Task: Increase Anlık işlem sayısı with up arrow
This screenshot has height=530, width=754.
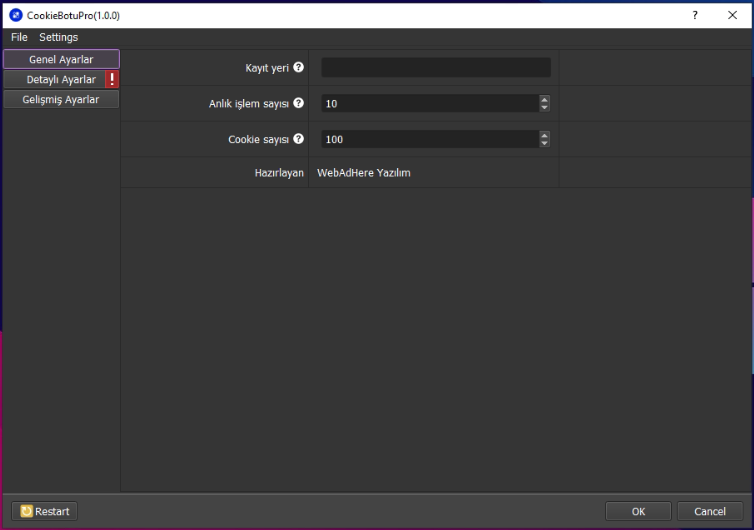Action: (x=544, y=99)
